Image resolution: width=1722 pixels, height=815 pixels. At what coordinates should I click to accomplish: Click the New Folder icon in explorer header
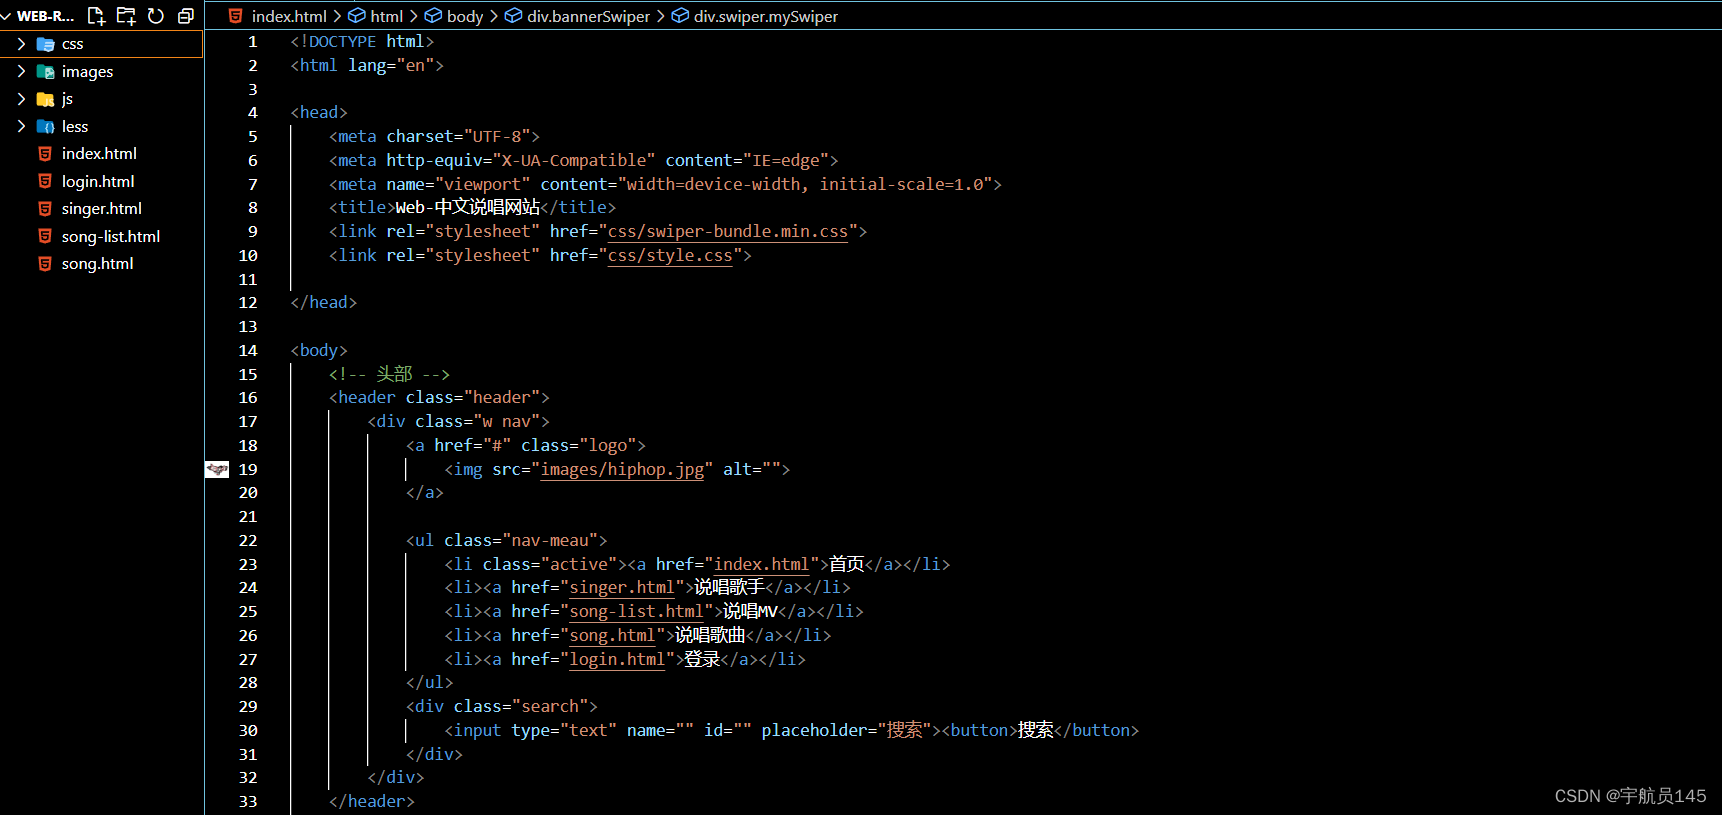(x=126, y=16)
